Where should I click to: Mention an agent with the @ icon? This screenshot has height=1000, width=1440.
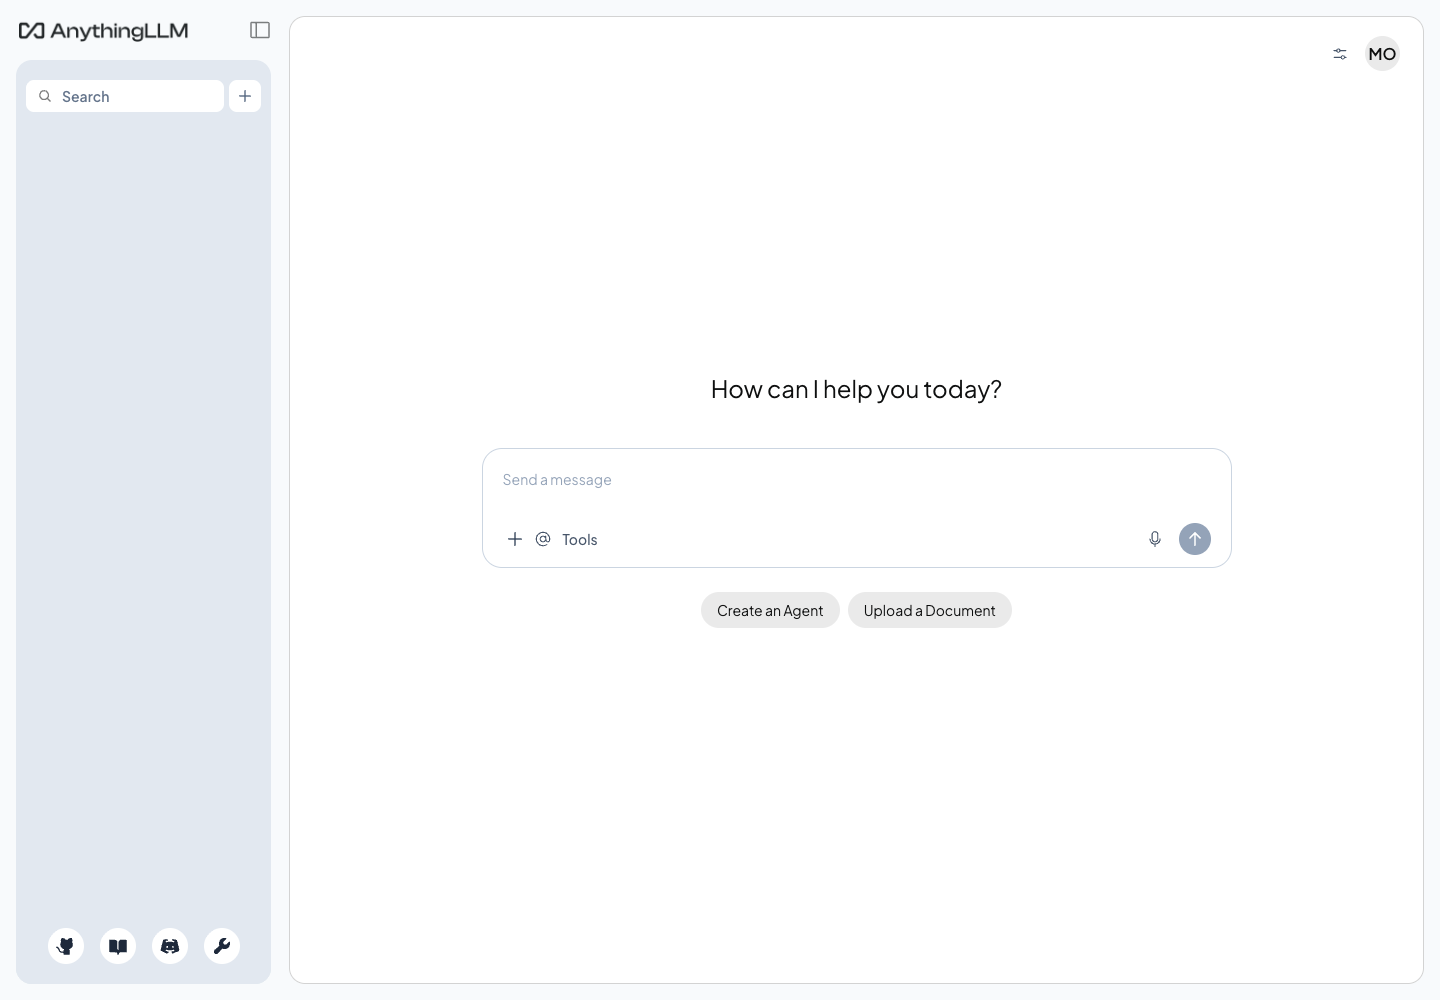(x=543, y=539)
